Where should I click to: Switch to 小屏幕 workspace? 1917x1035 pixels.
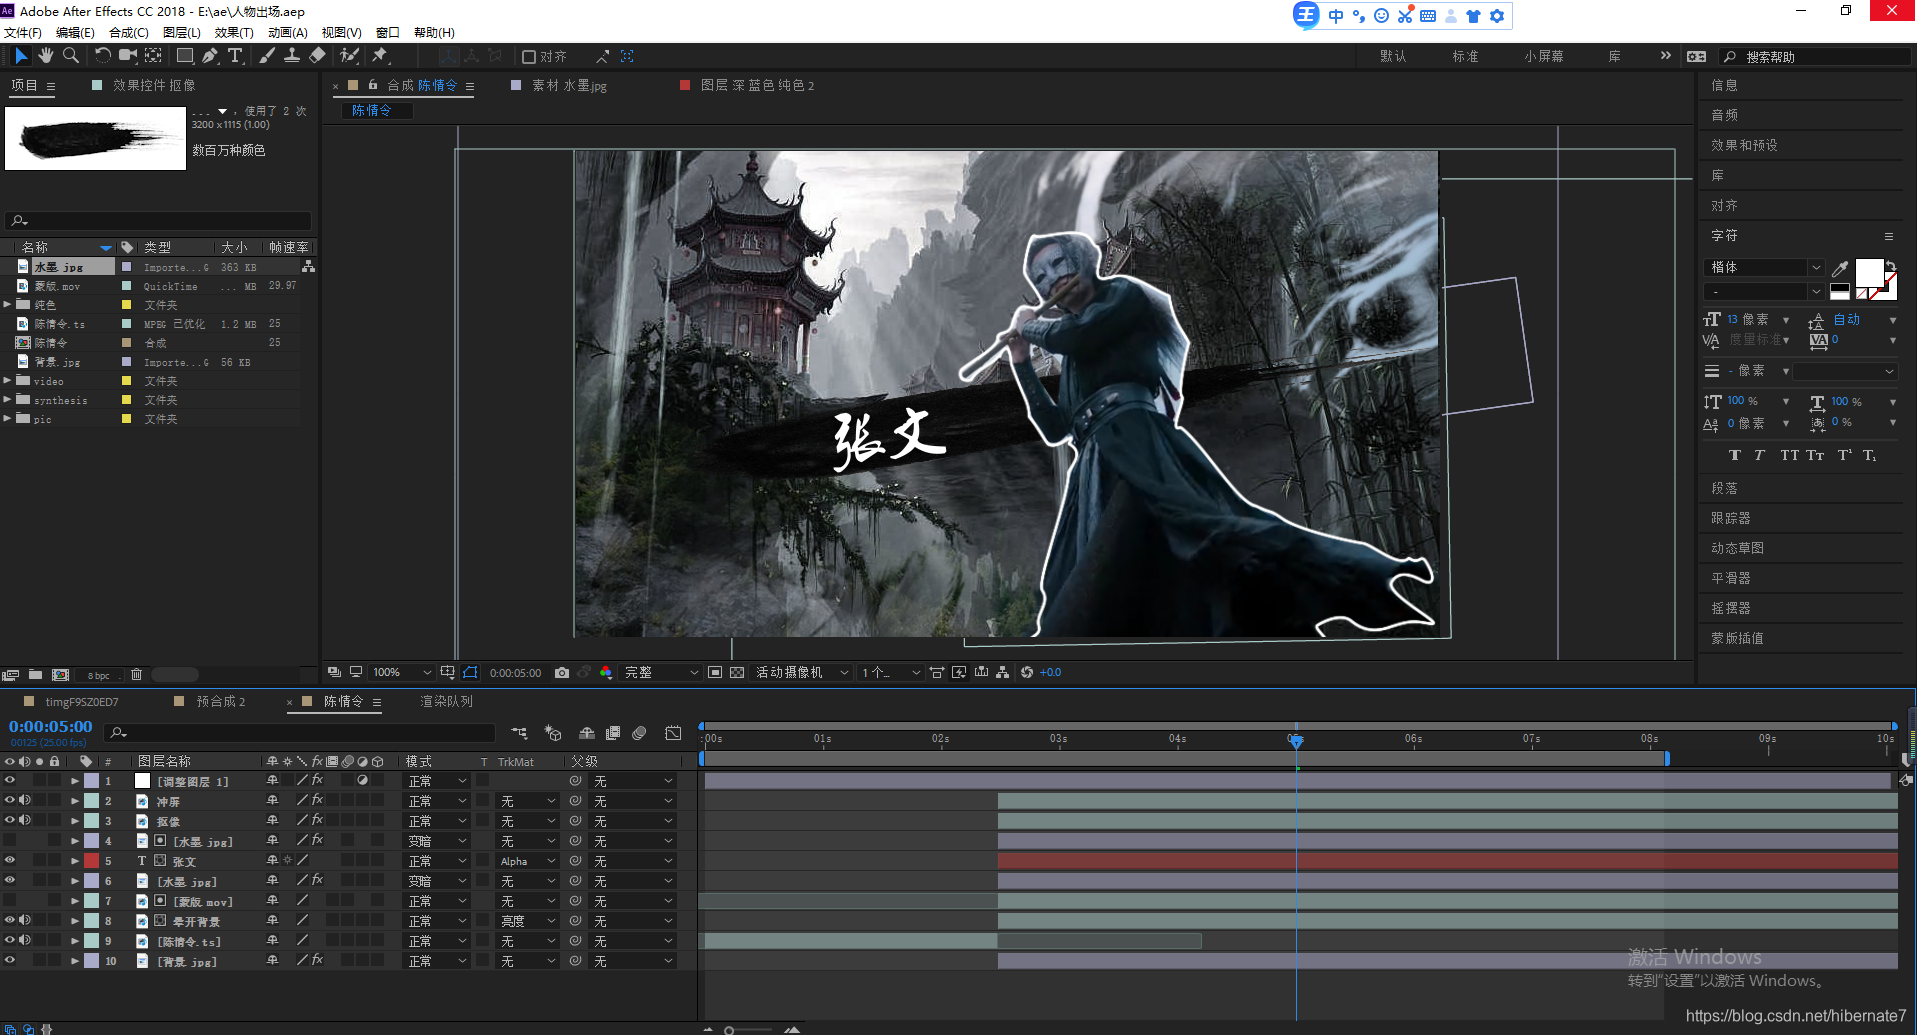pos(1544,57)
